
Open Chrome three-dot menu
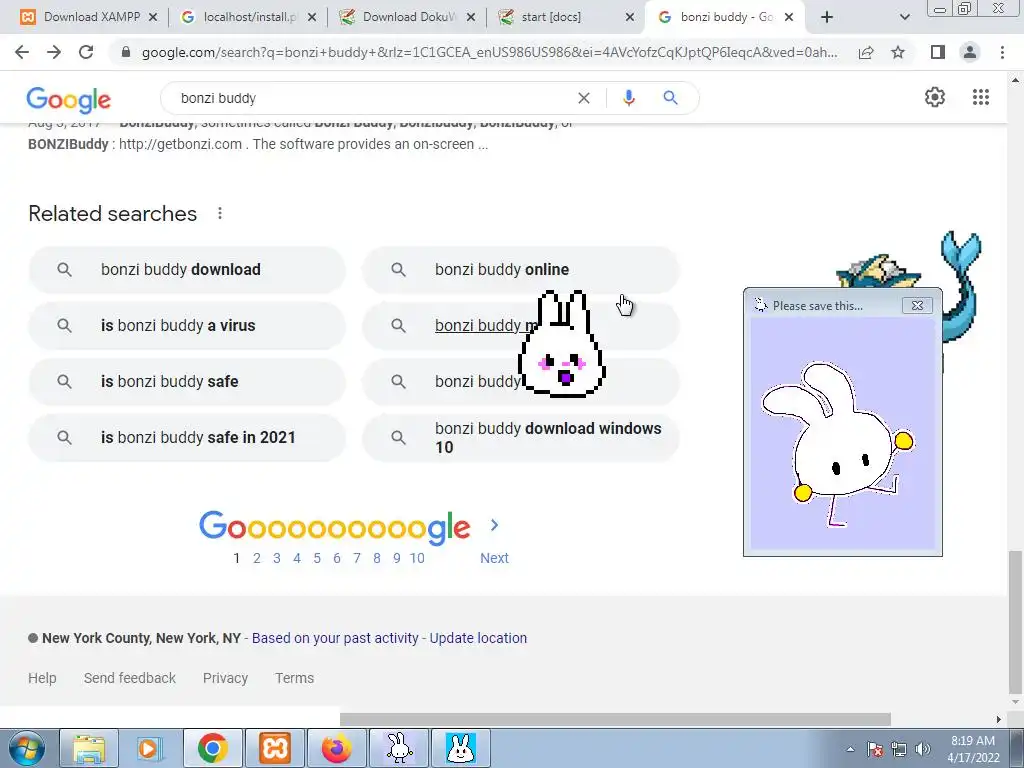point(1002,52)
